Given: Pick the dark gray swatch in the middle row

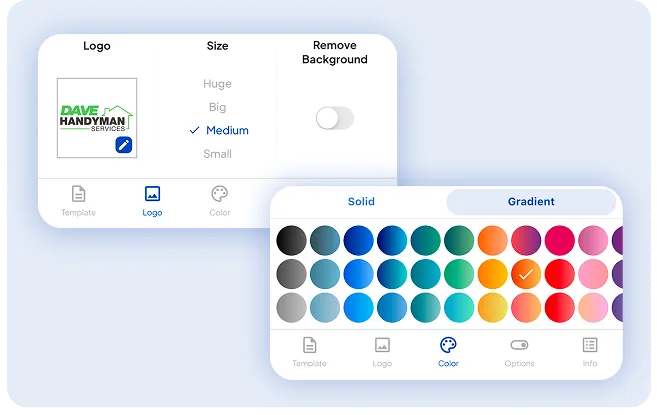Looking at the screenshot, I should [x=291, y=274].
